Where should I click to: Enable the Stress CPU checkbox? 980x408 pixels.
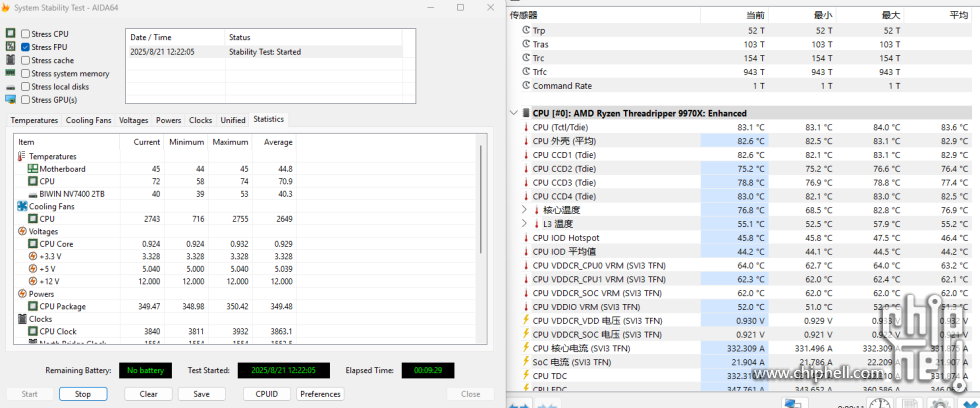pyautogui.click(x=26, y=34)
